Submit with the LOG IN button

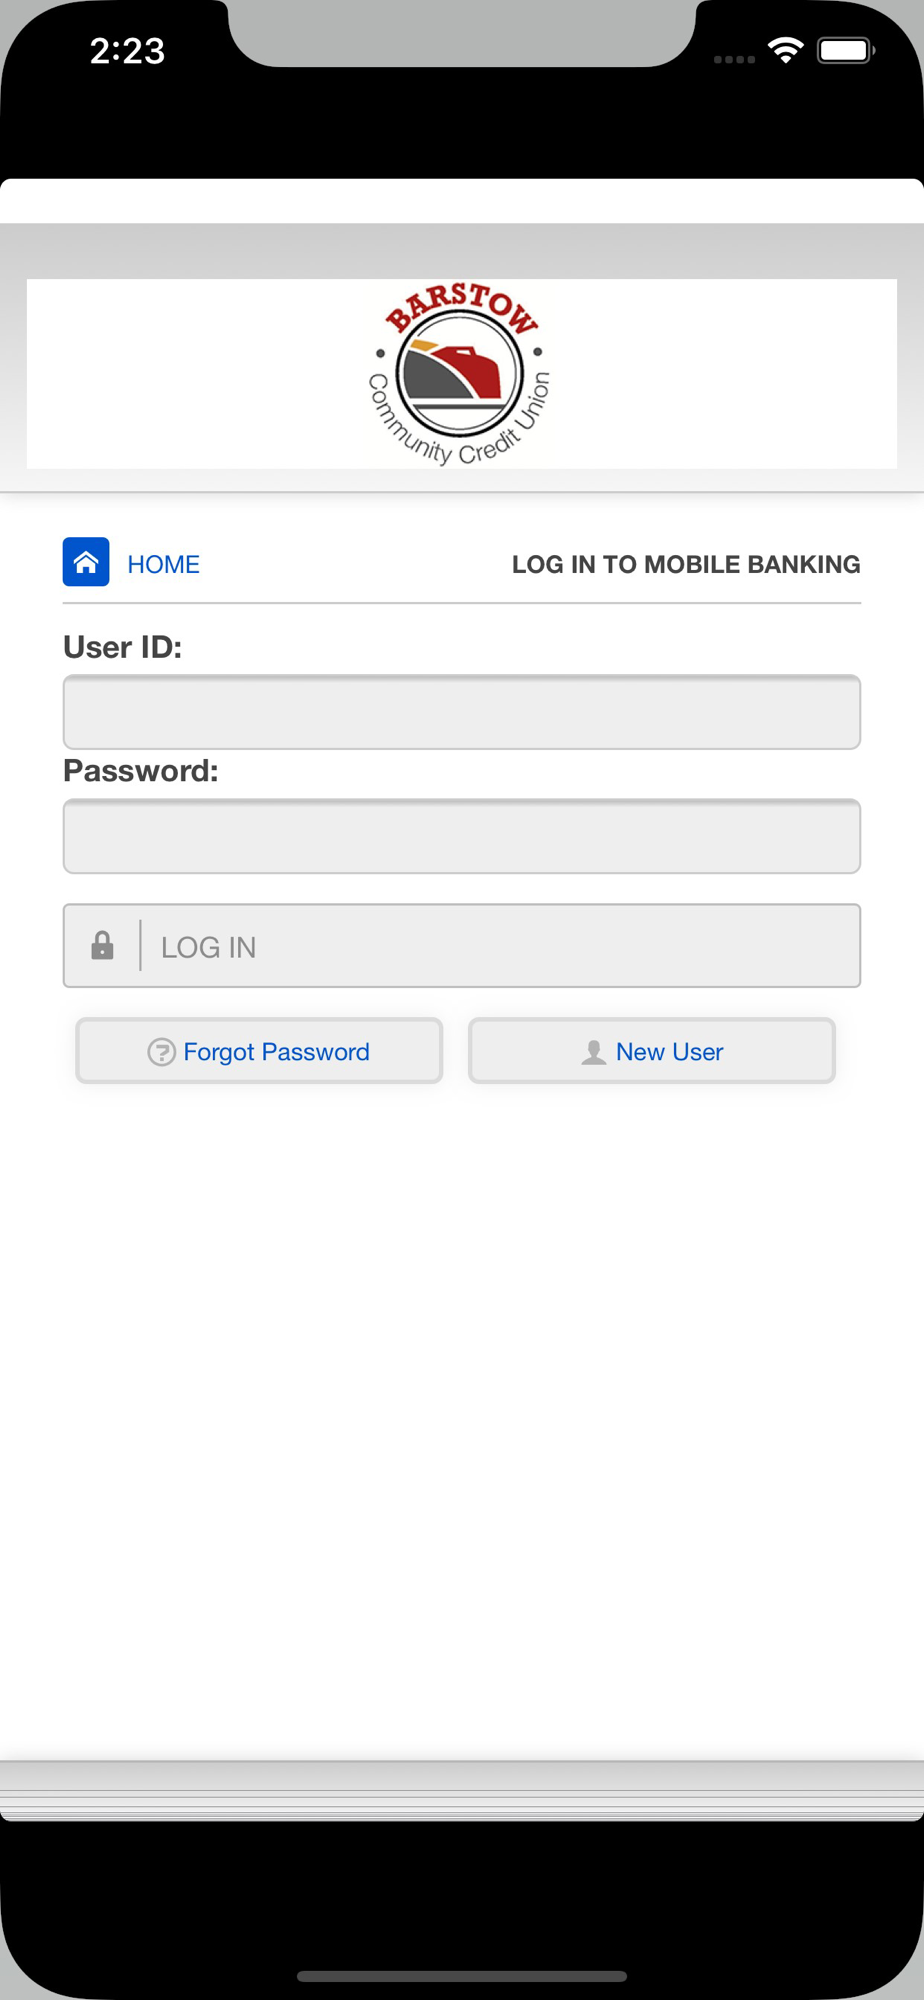click(x=462, y=946)
